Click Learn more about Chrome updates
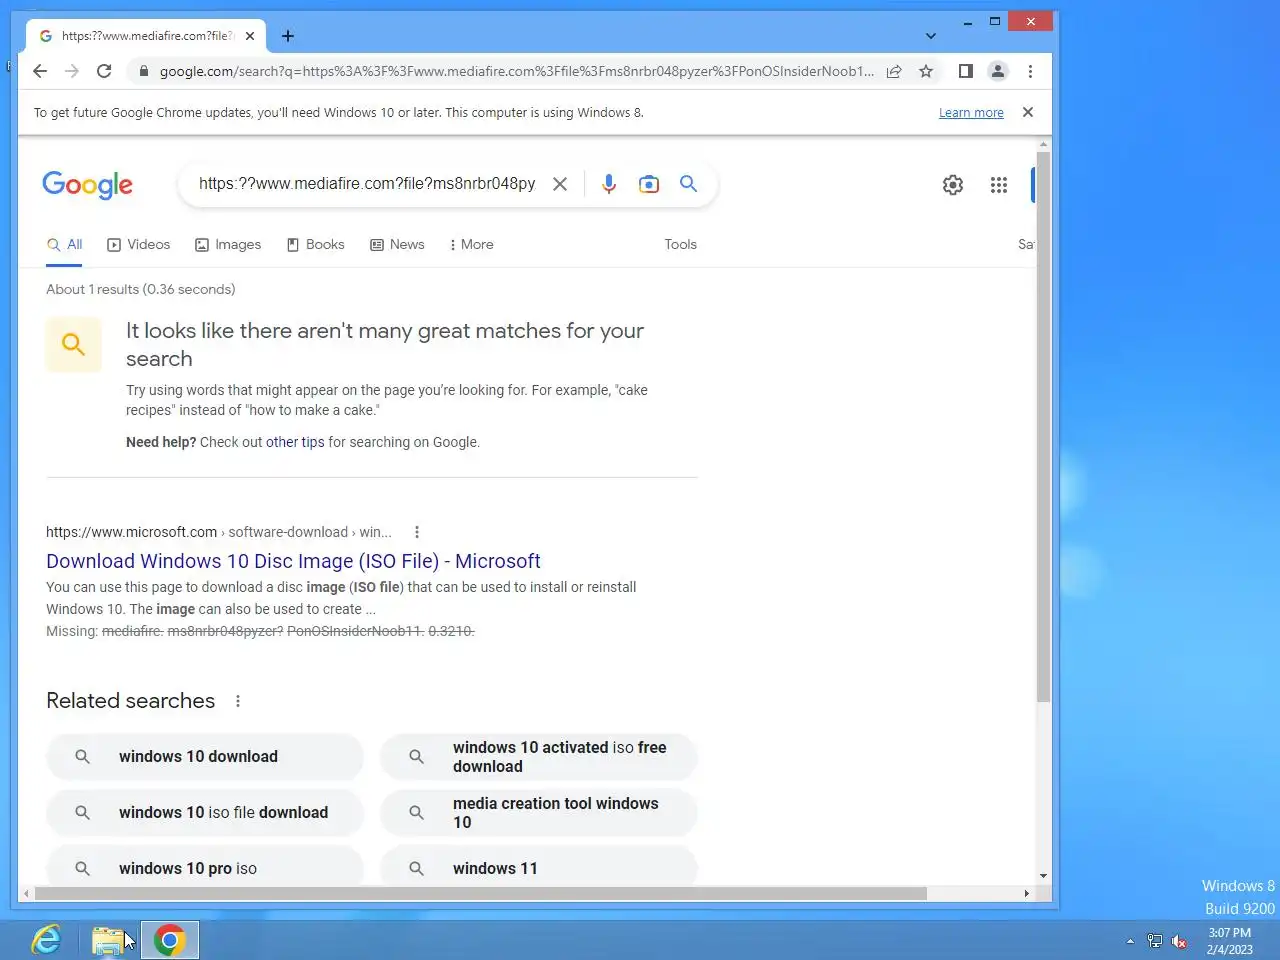Image resolution: width=1280 pixels, height=960 pixels. (971, 113)
